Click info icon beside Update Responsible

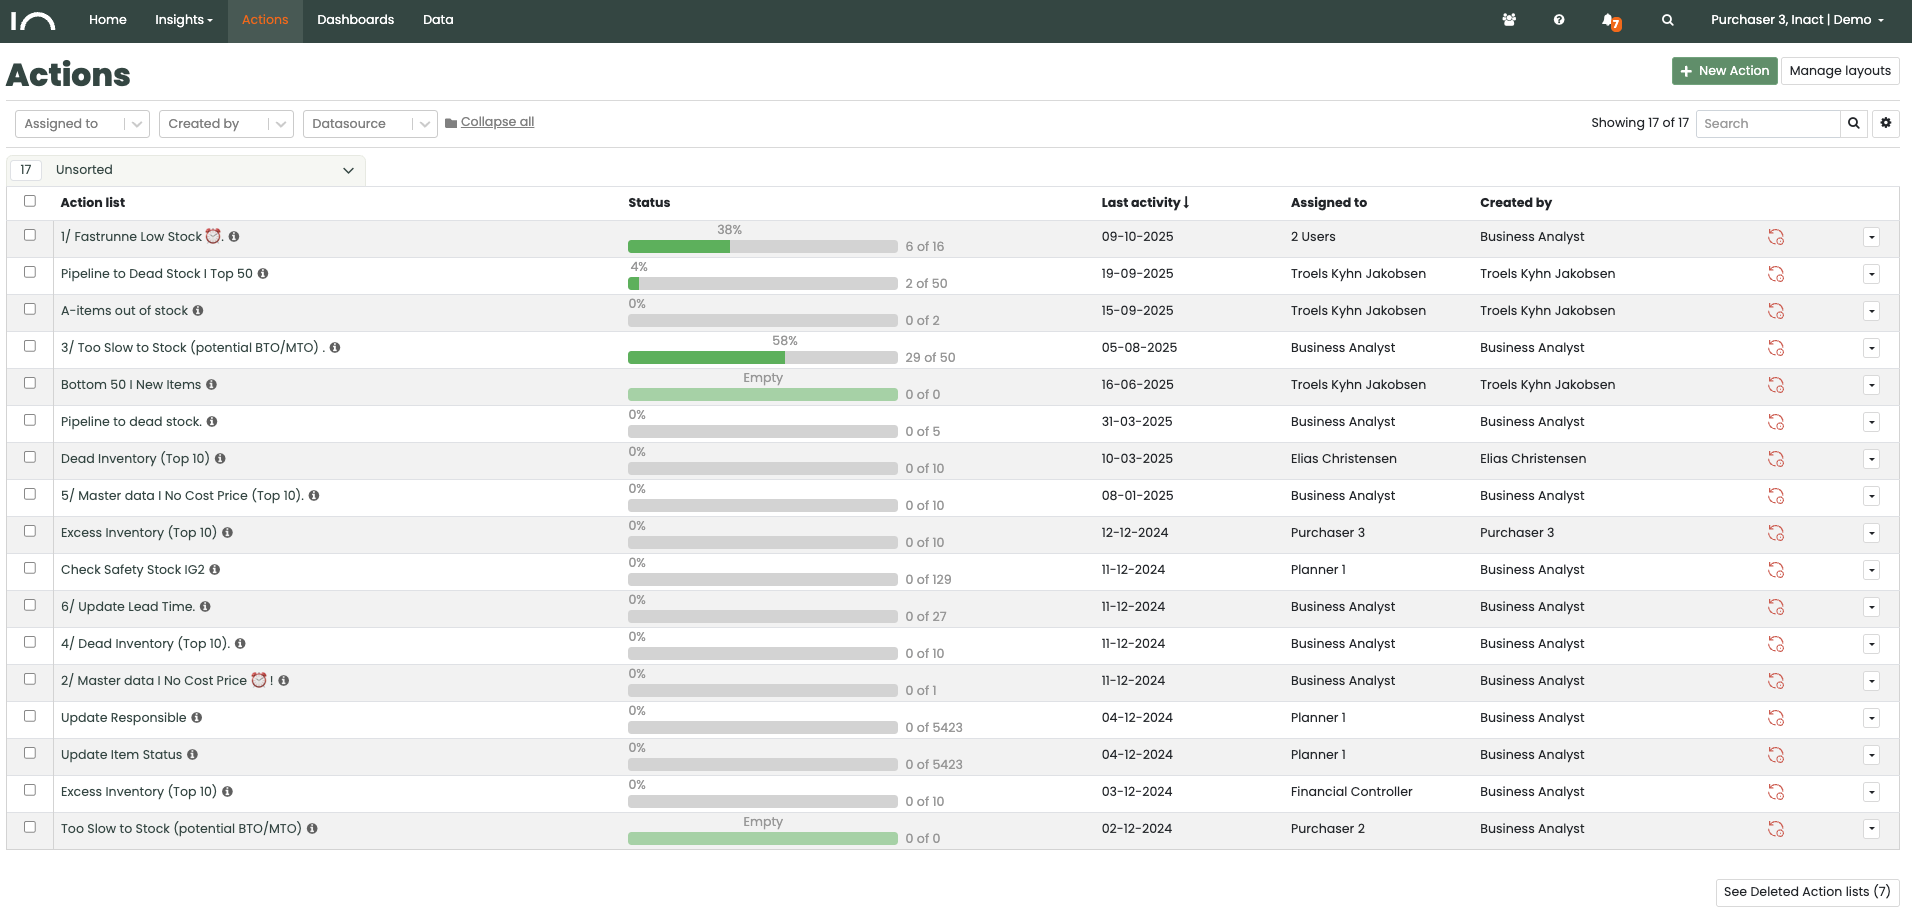coord(197,718)
